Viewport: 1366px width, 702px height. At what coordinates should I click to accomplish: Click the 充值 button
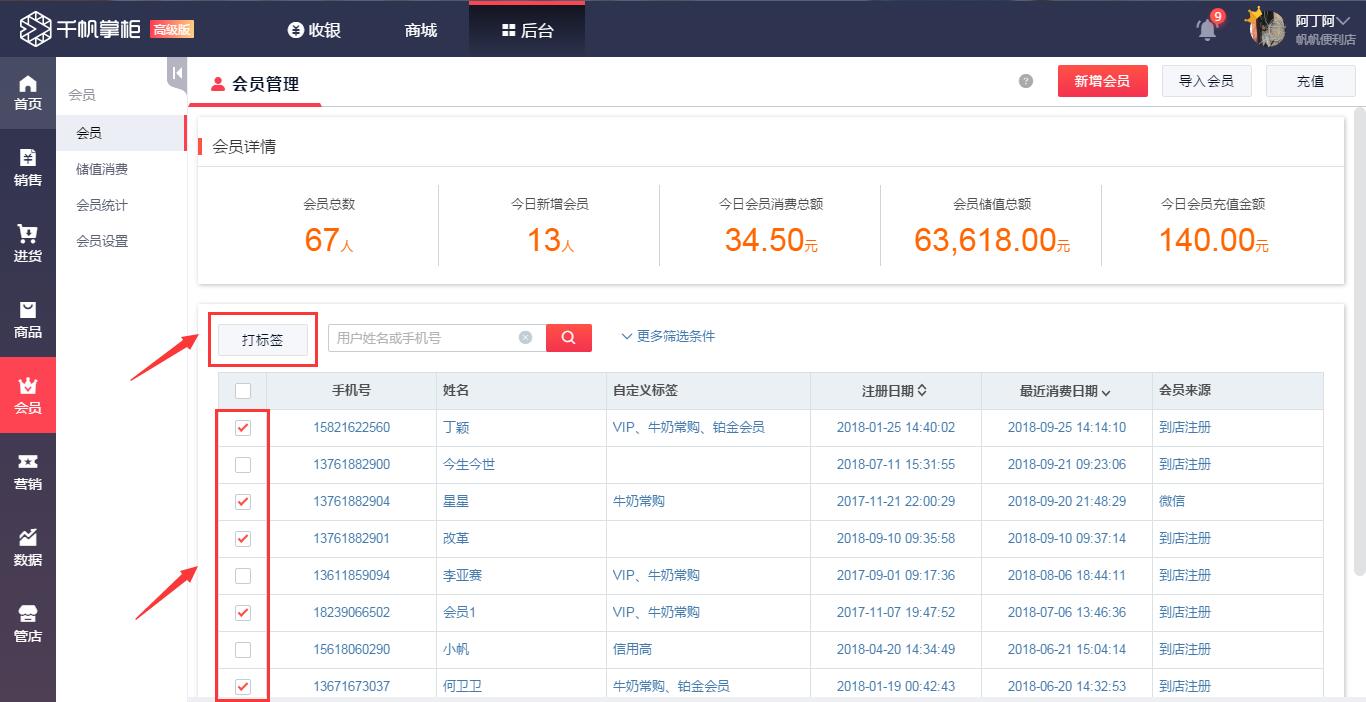(x=1310, y=81)
